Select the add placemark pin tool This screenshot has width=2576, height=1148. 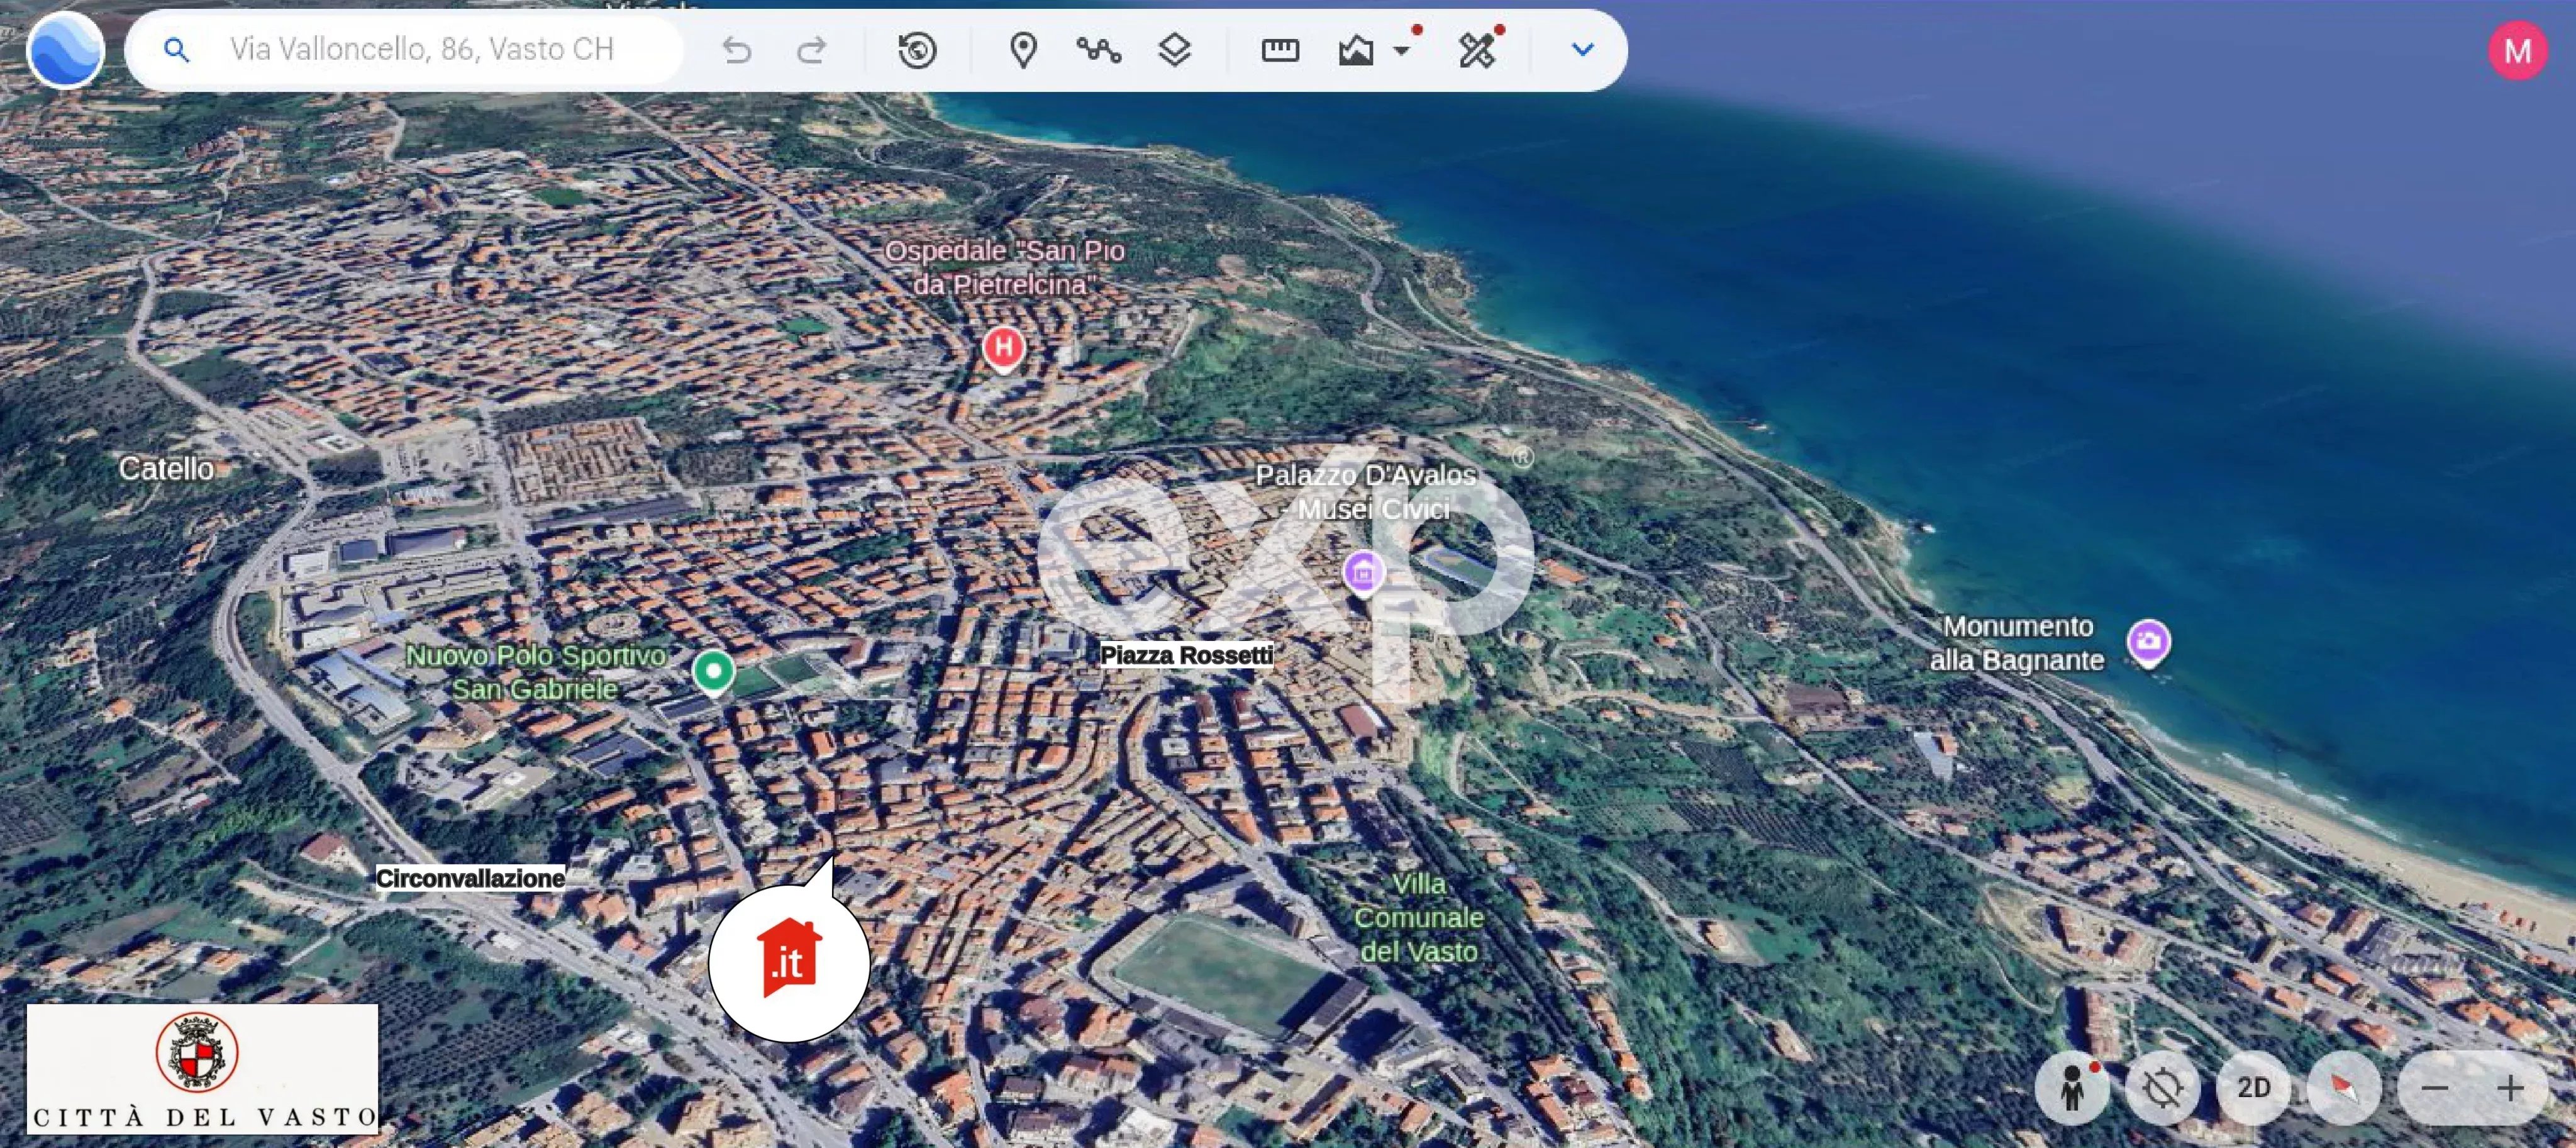pyautogui.click(x=1023, y=50)
